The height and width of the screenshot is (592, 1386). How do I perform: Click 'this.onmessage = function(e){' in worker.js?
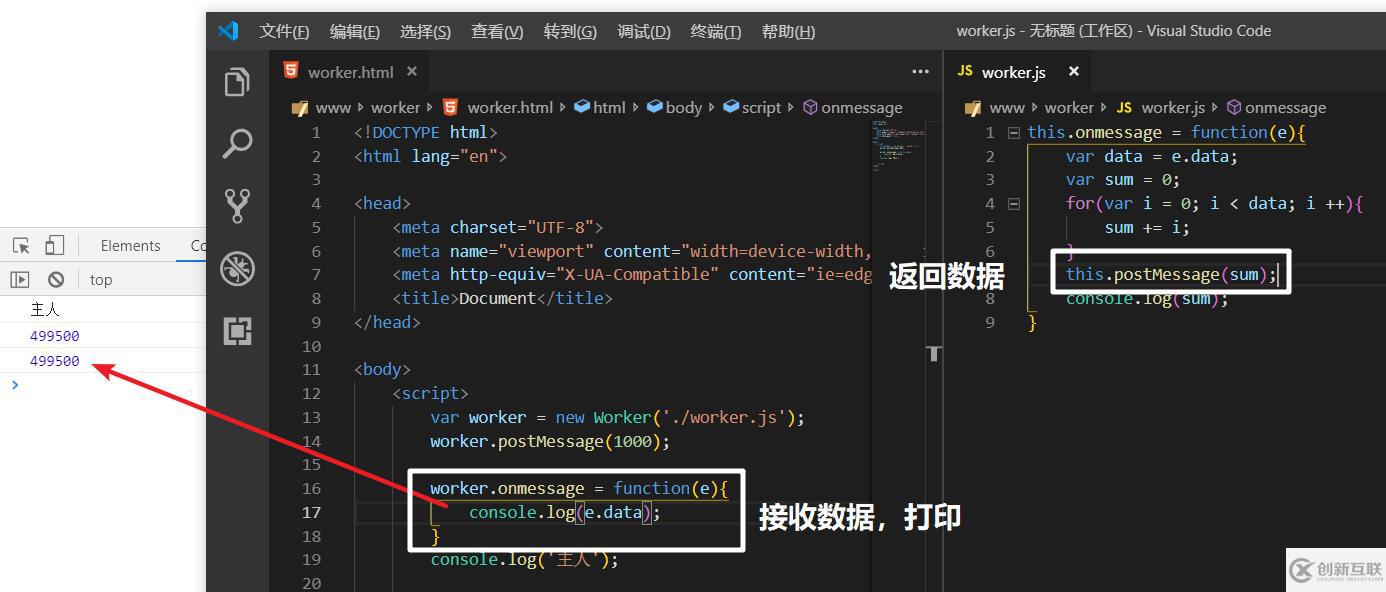(x=1167, y=132)
